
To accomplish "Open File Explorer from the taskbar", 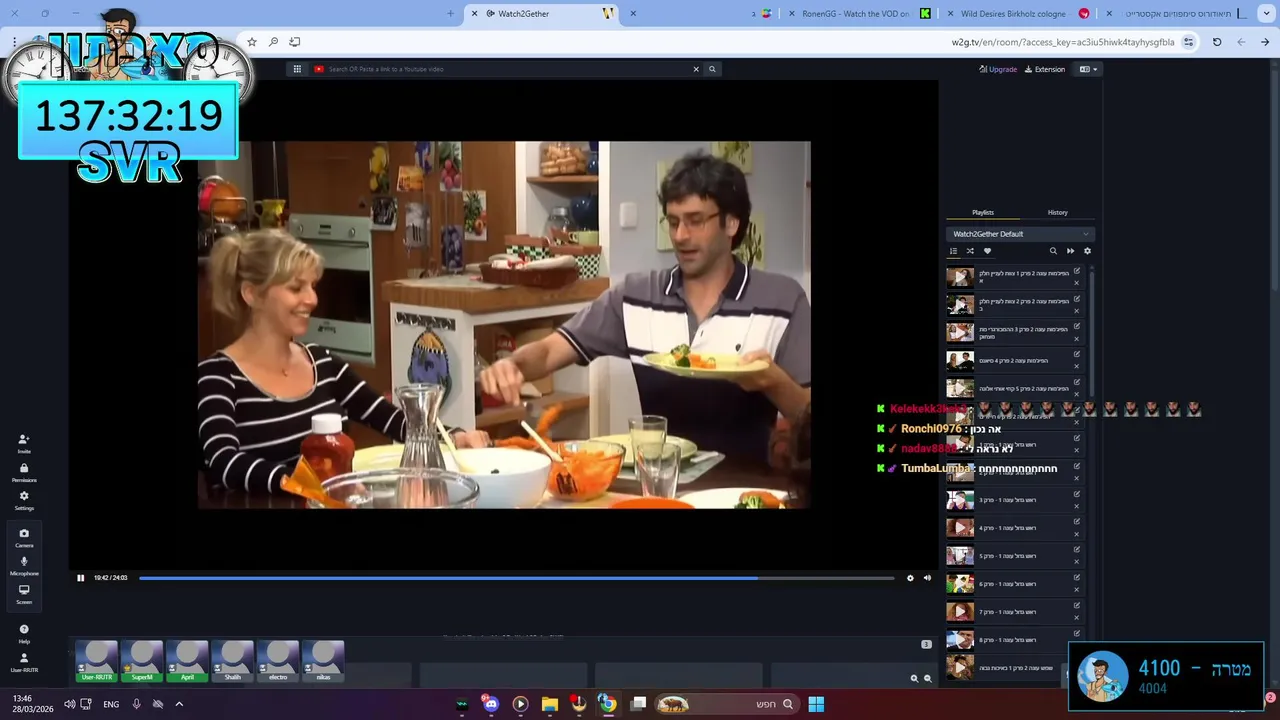I will (x=549, y=704).
